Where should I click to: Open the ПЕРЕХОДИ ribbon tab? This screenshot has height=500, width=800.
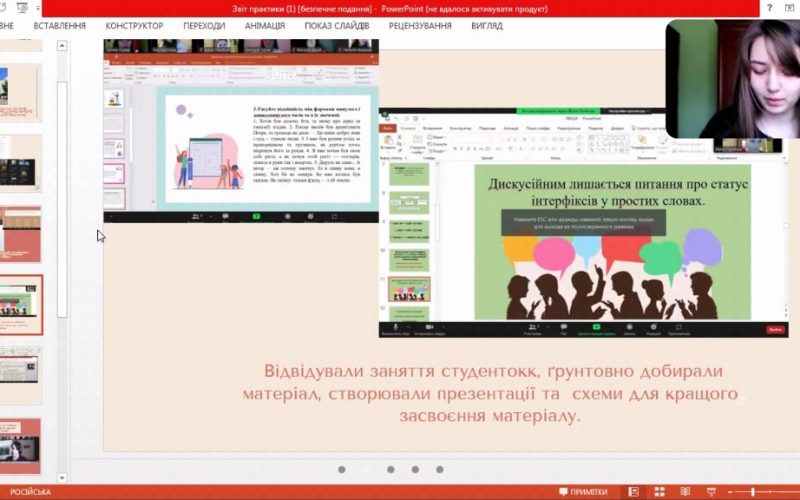204,25
